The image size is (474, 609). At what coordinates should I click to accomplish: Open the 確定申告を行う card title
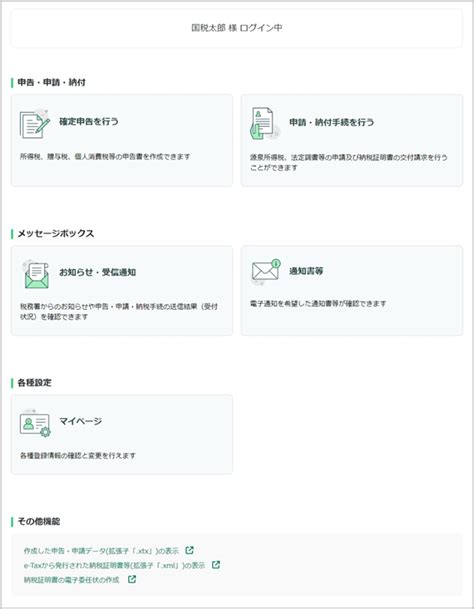[x=89, y=122]
